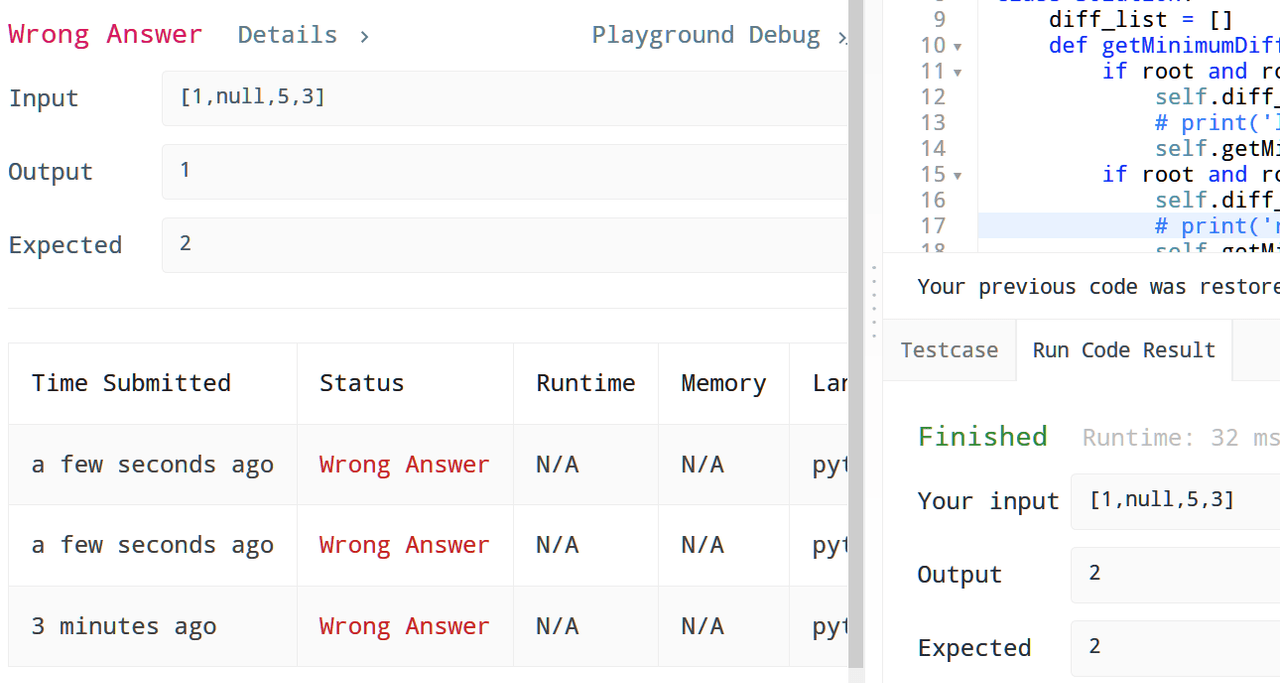Collapse the code fold arrow at line 10

(x=957, y=46)
